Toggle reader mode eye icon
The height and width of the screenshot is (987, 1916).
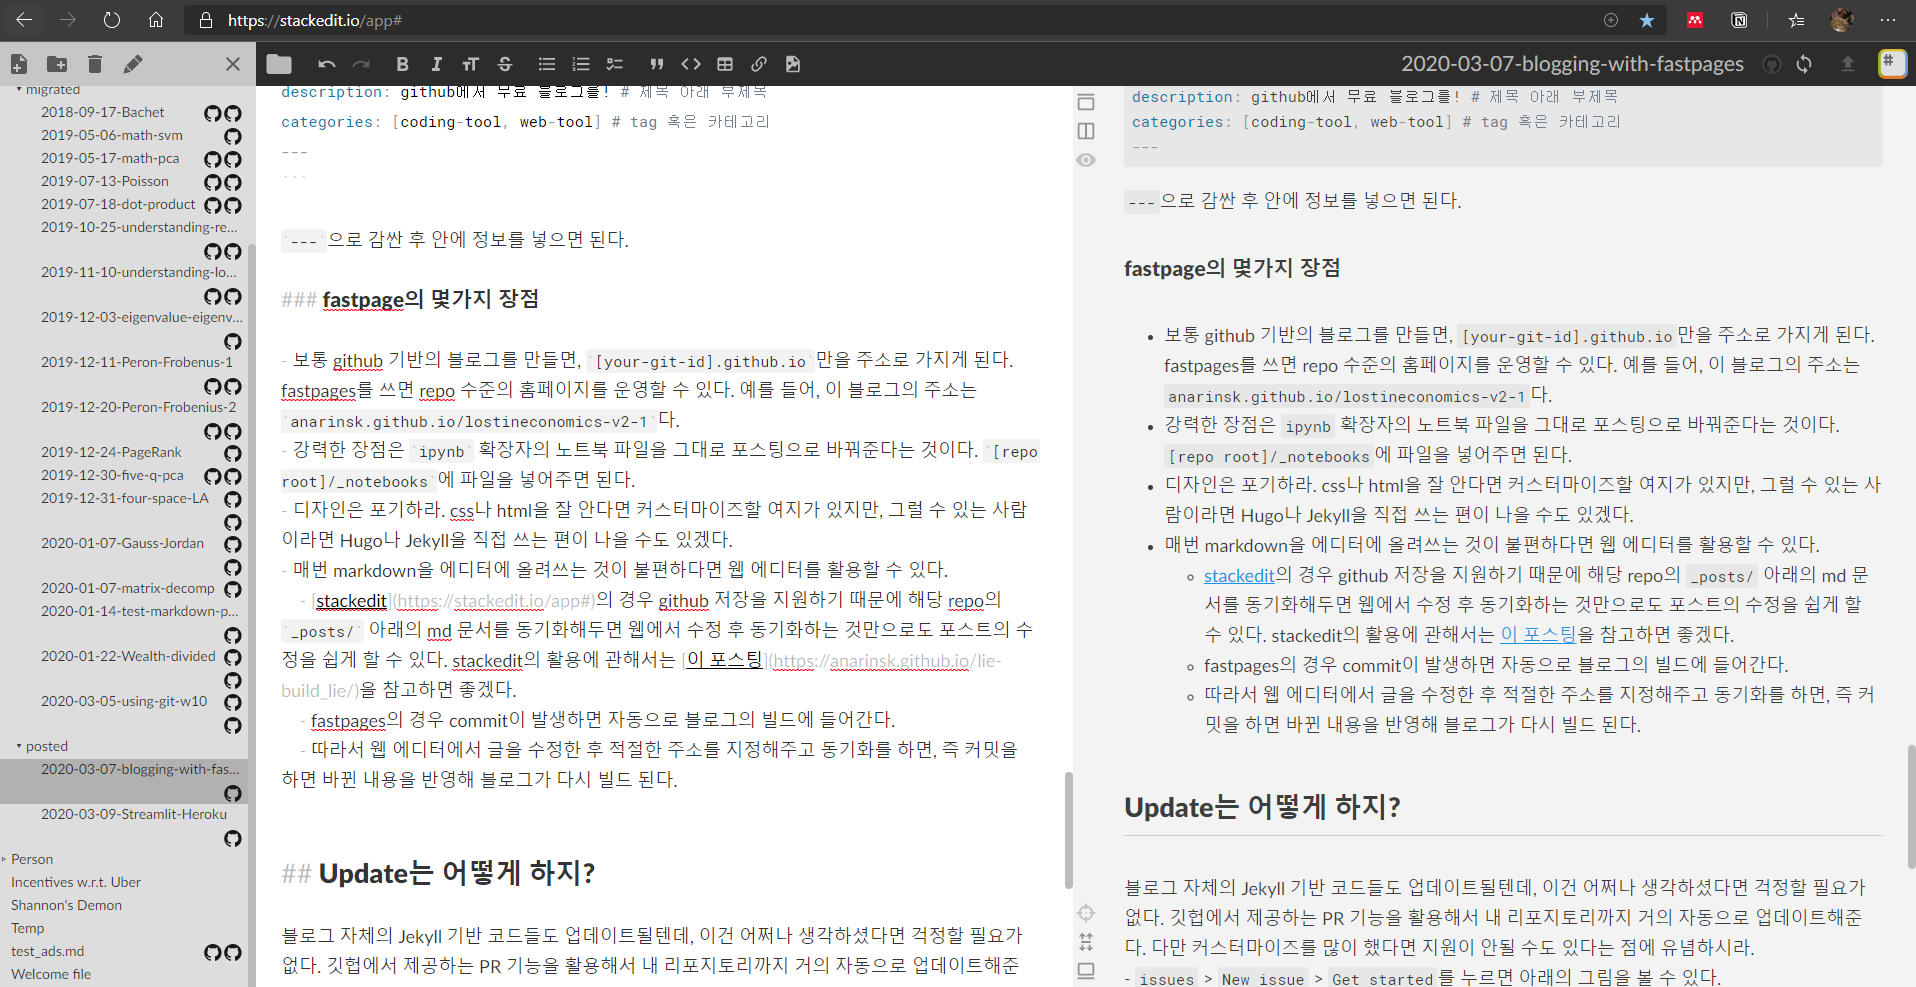pyautogui.click(x=1086, y=160)
